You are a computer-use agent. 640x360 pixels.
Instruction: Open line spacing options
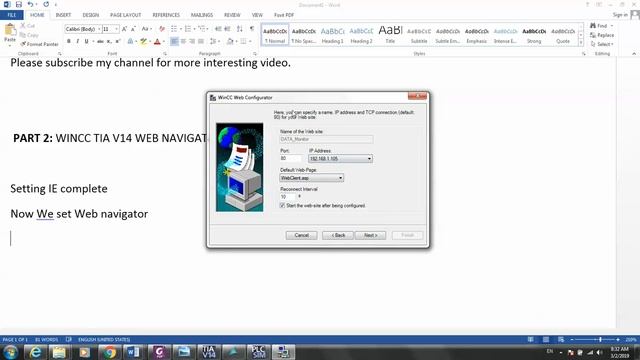click(214, 41)
